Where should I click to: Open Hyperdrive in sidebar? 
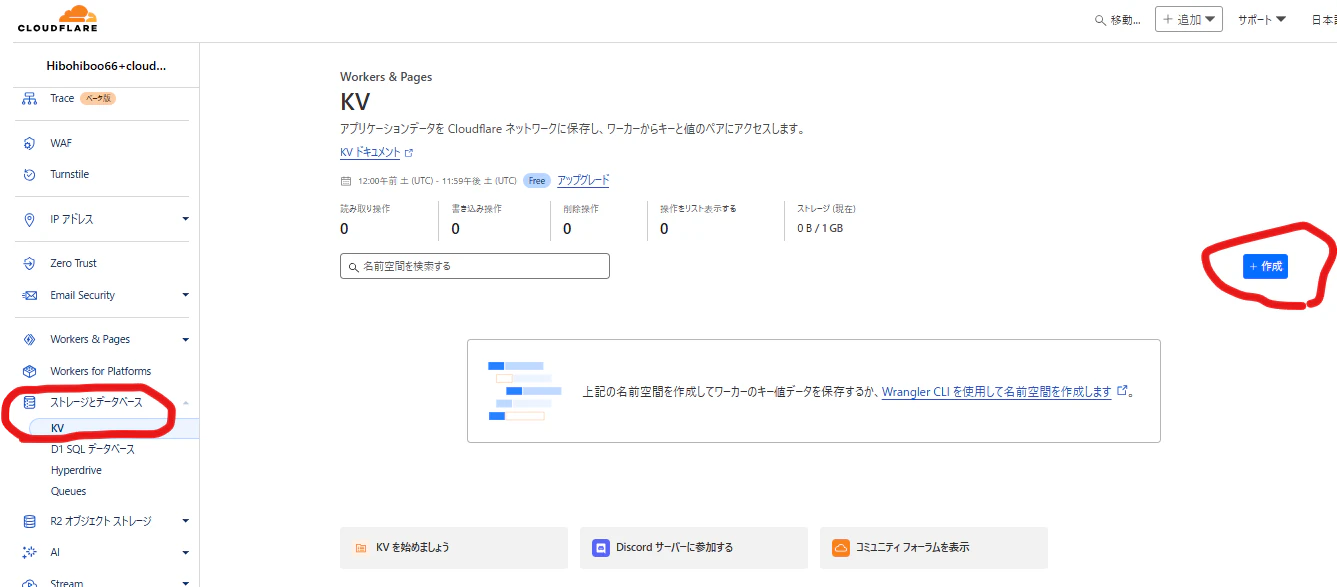tap(76, 470)
